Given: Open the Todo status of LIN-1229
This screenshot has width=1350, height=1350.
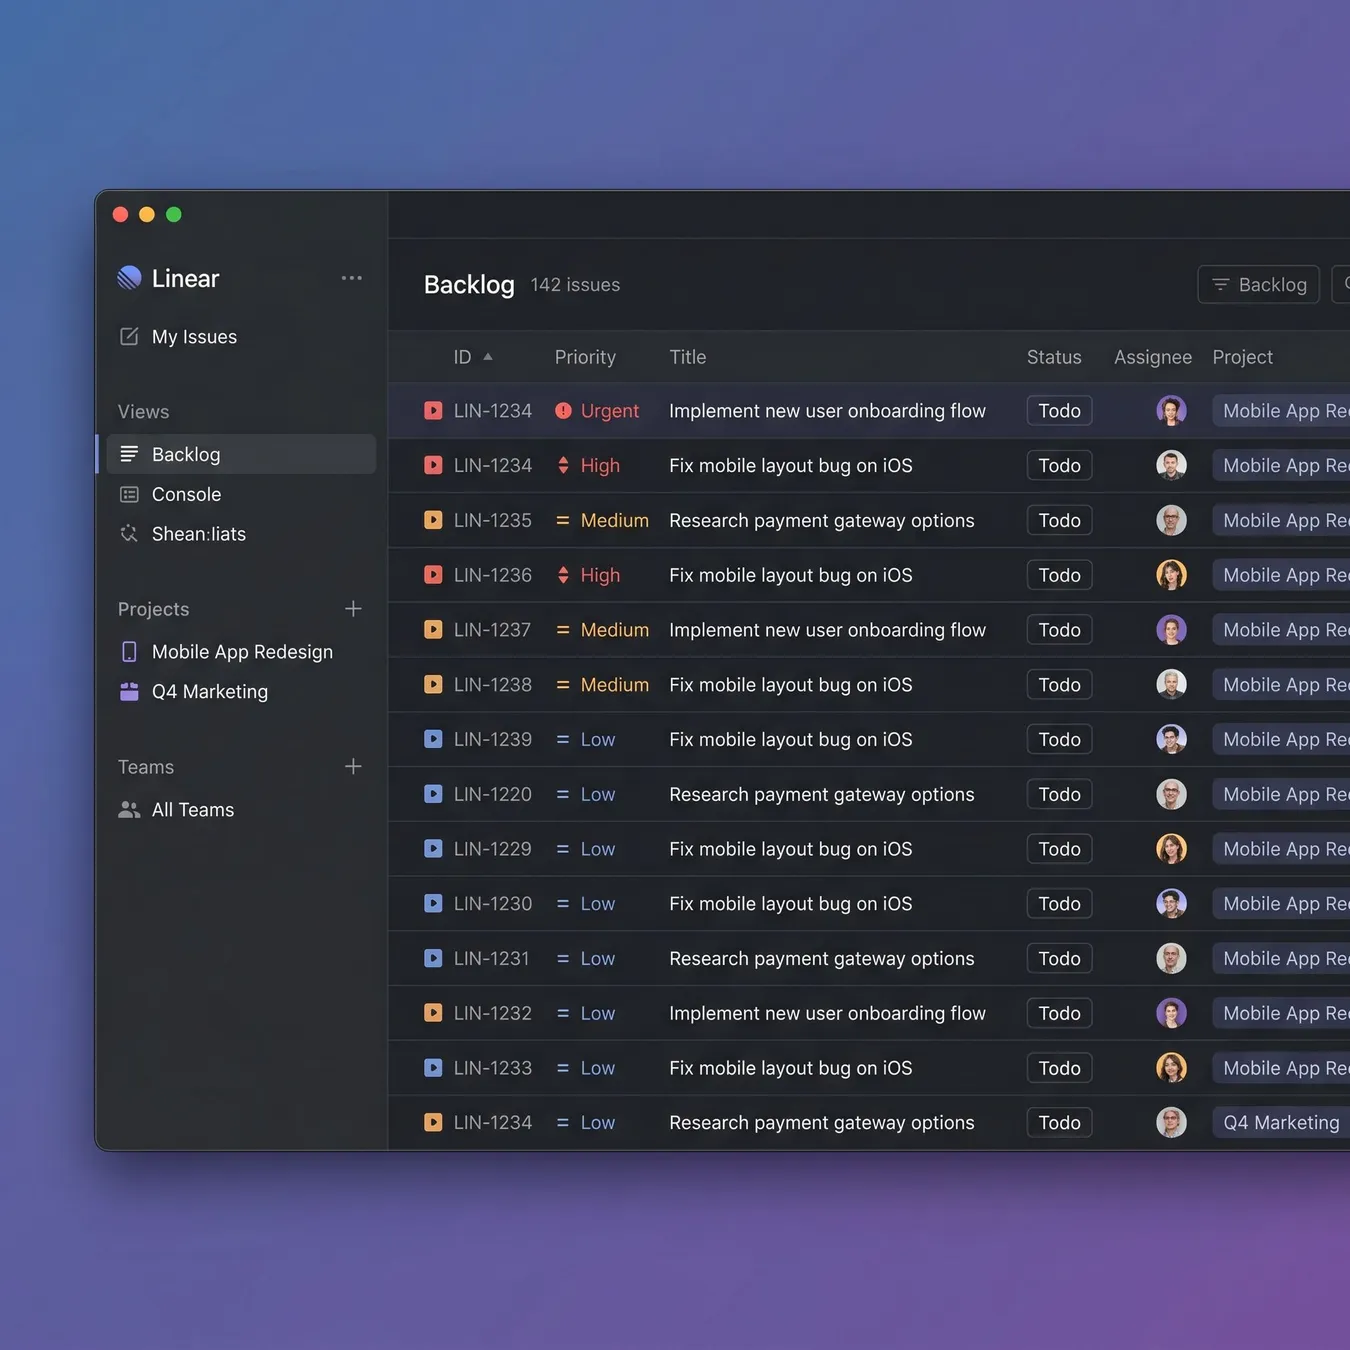Looking at the screenshot, I should point(1059,849).
